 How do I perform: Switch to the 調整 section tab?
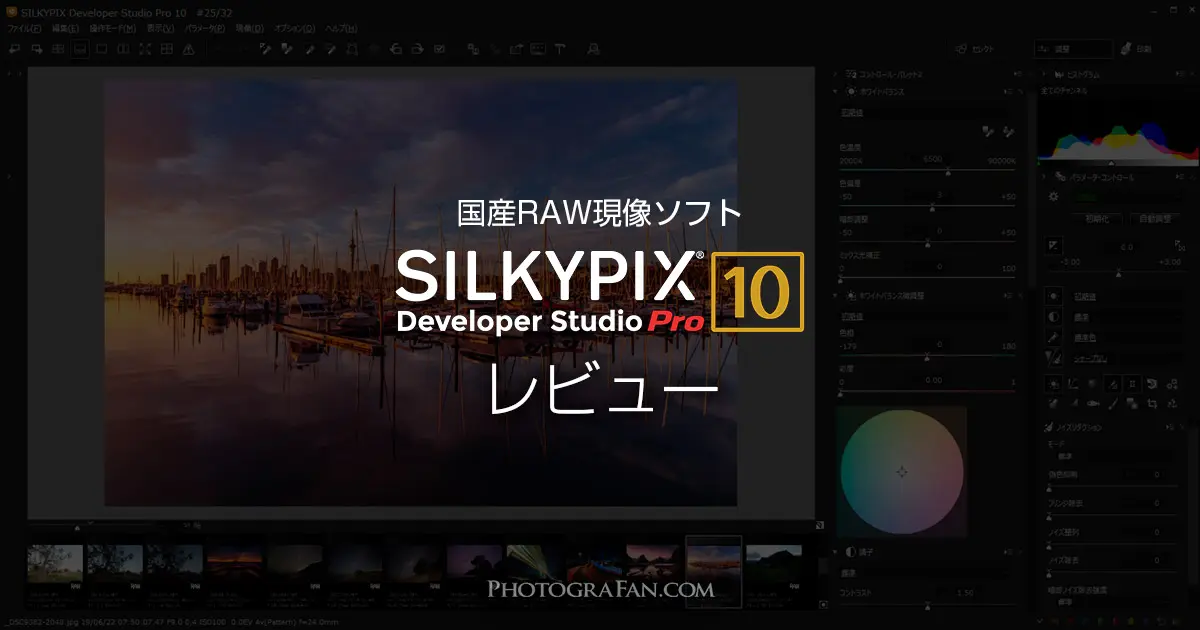point(1073,49)
